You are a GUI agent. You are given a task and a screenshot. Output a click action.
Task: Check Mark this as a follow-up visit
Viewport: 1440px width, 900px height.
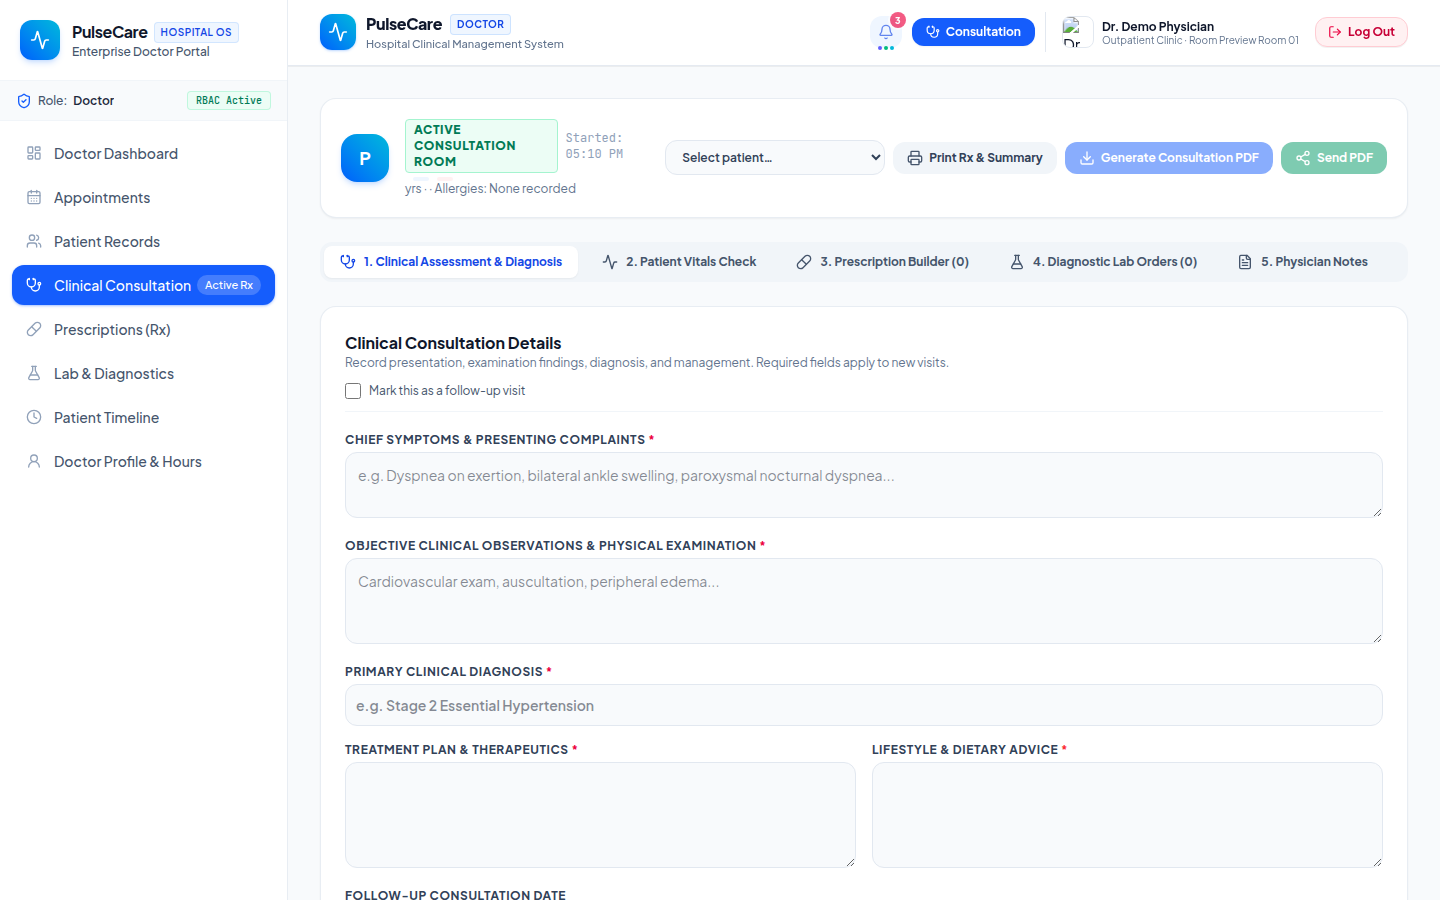[x=353, y=391]
